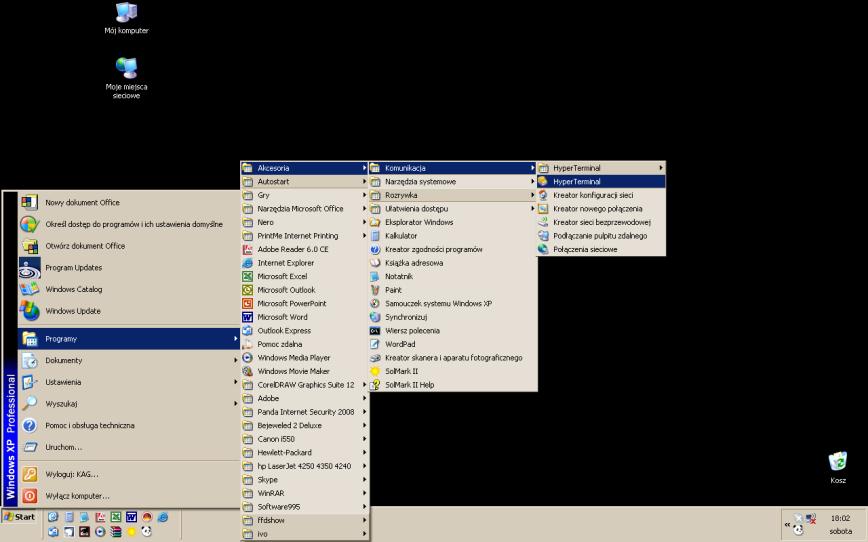Expand the HyperTerminal folder submenu arrow
The width and height of the screenshot is (868, 542).
coord(660,168)
